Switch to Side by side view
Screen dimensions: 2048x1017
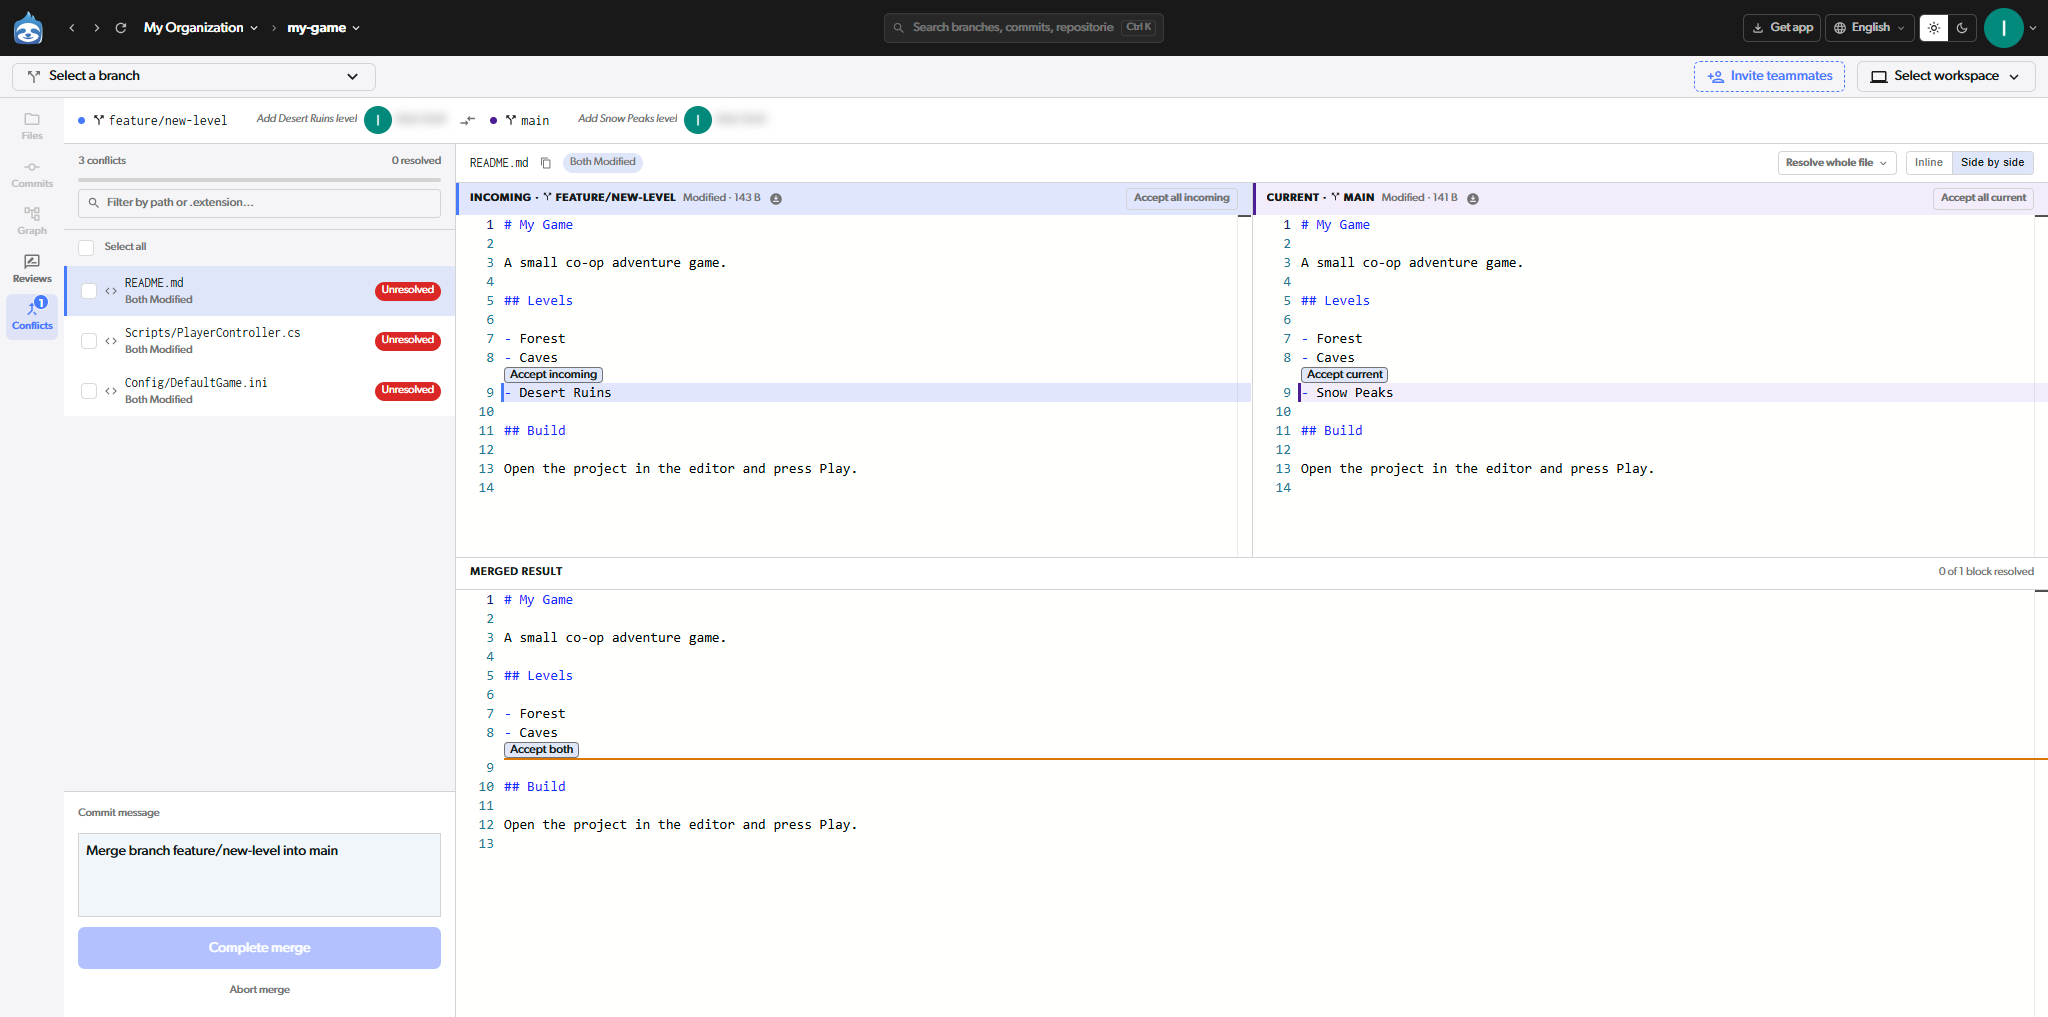pos(1992,163)
